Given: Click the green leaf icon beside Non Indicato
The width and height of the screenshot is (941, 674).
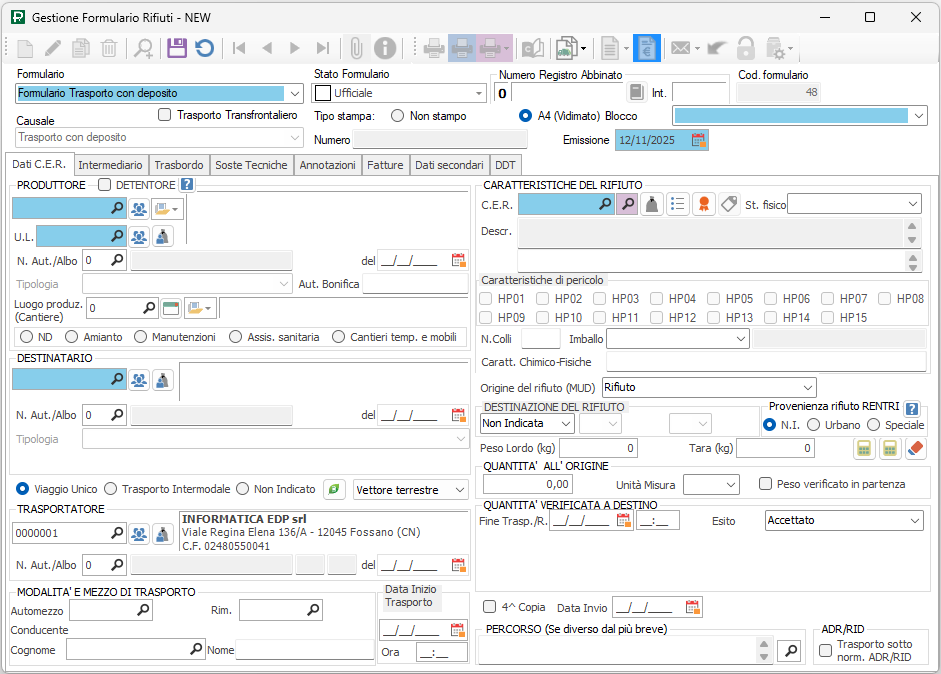Looking at the screenshot, I should 335,489.
